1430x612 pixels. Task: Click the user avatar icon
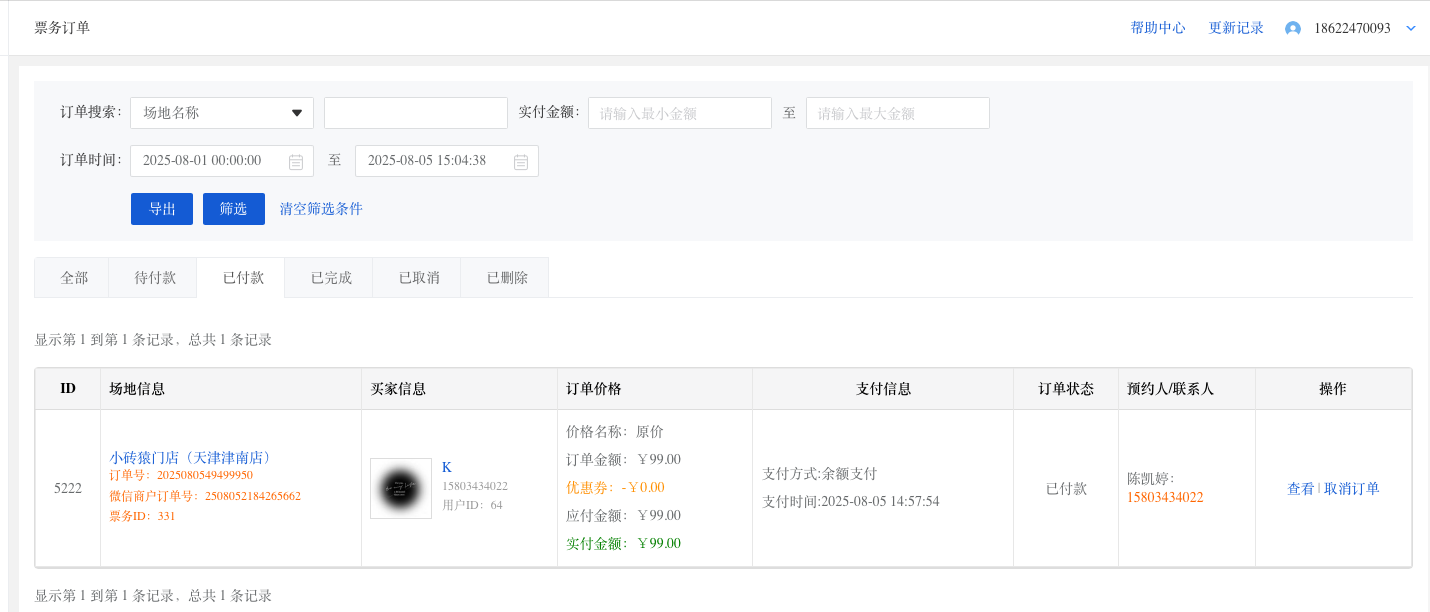coord(1292,29)
